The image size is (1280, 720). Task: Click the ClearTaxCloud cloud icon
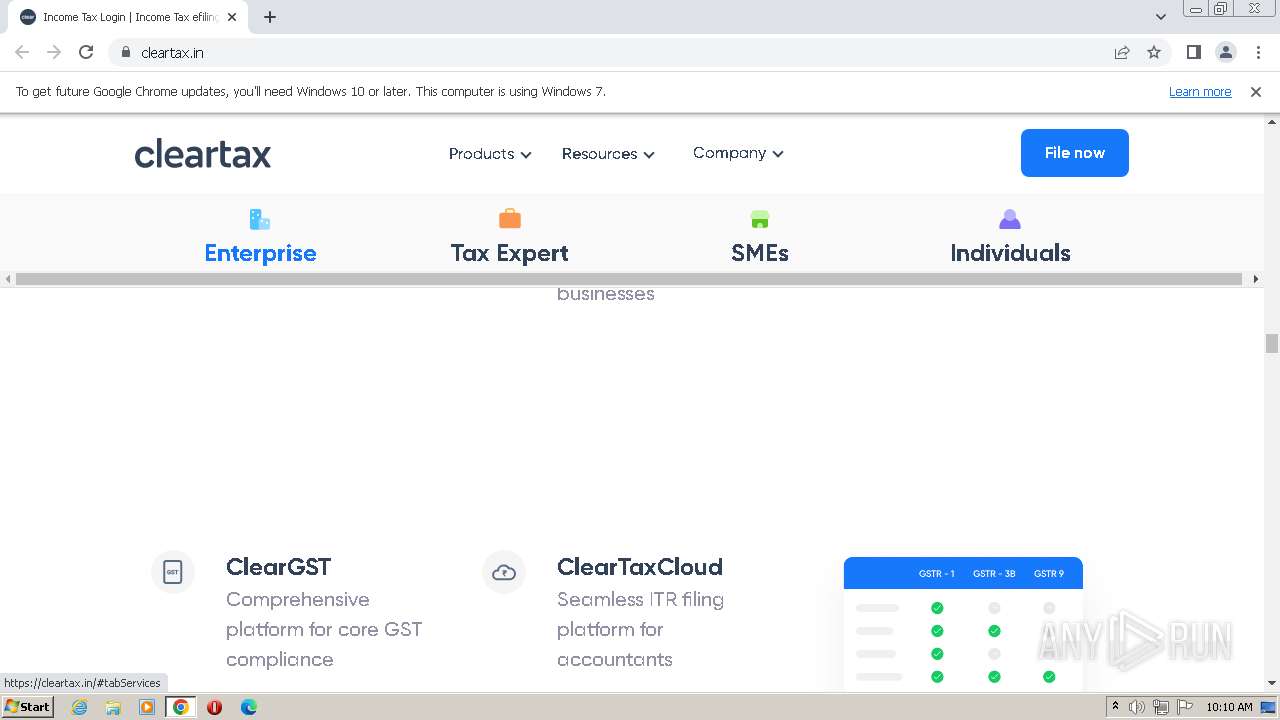point(504,572)
